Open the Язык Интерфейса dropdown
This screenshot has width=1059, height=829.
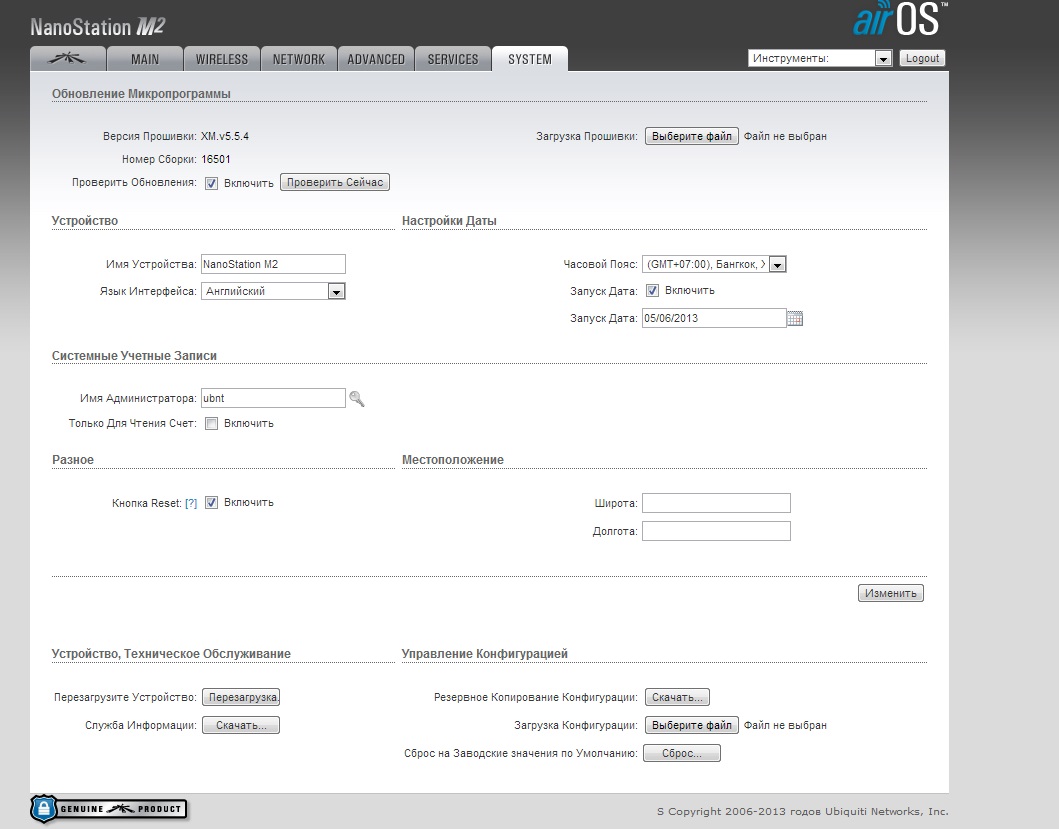[x=273, y=291]
